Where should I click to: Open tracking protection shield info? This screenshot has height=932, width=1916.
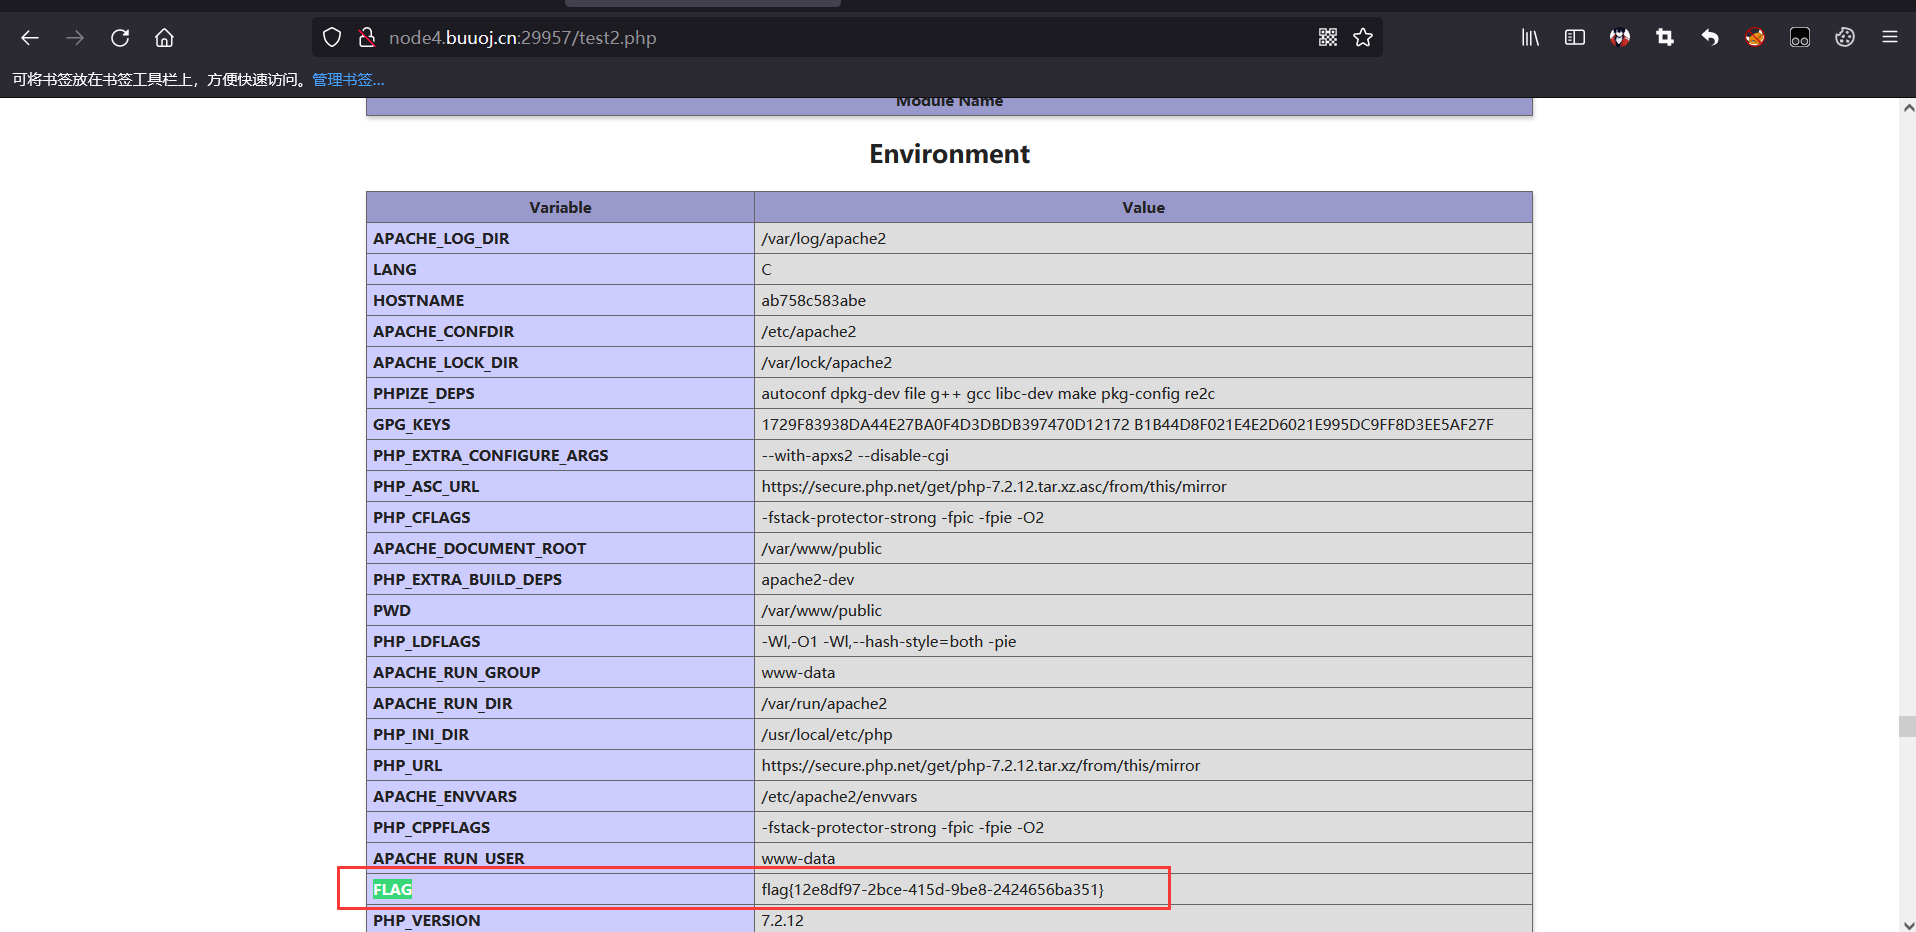(332, 38)
